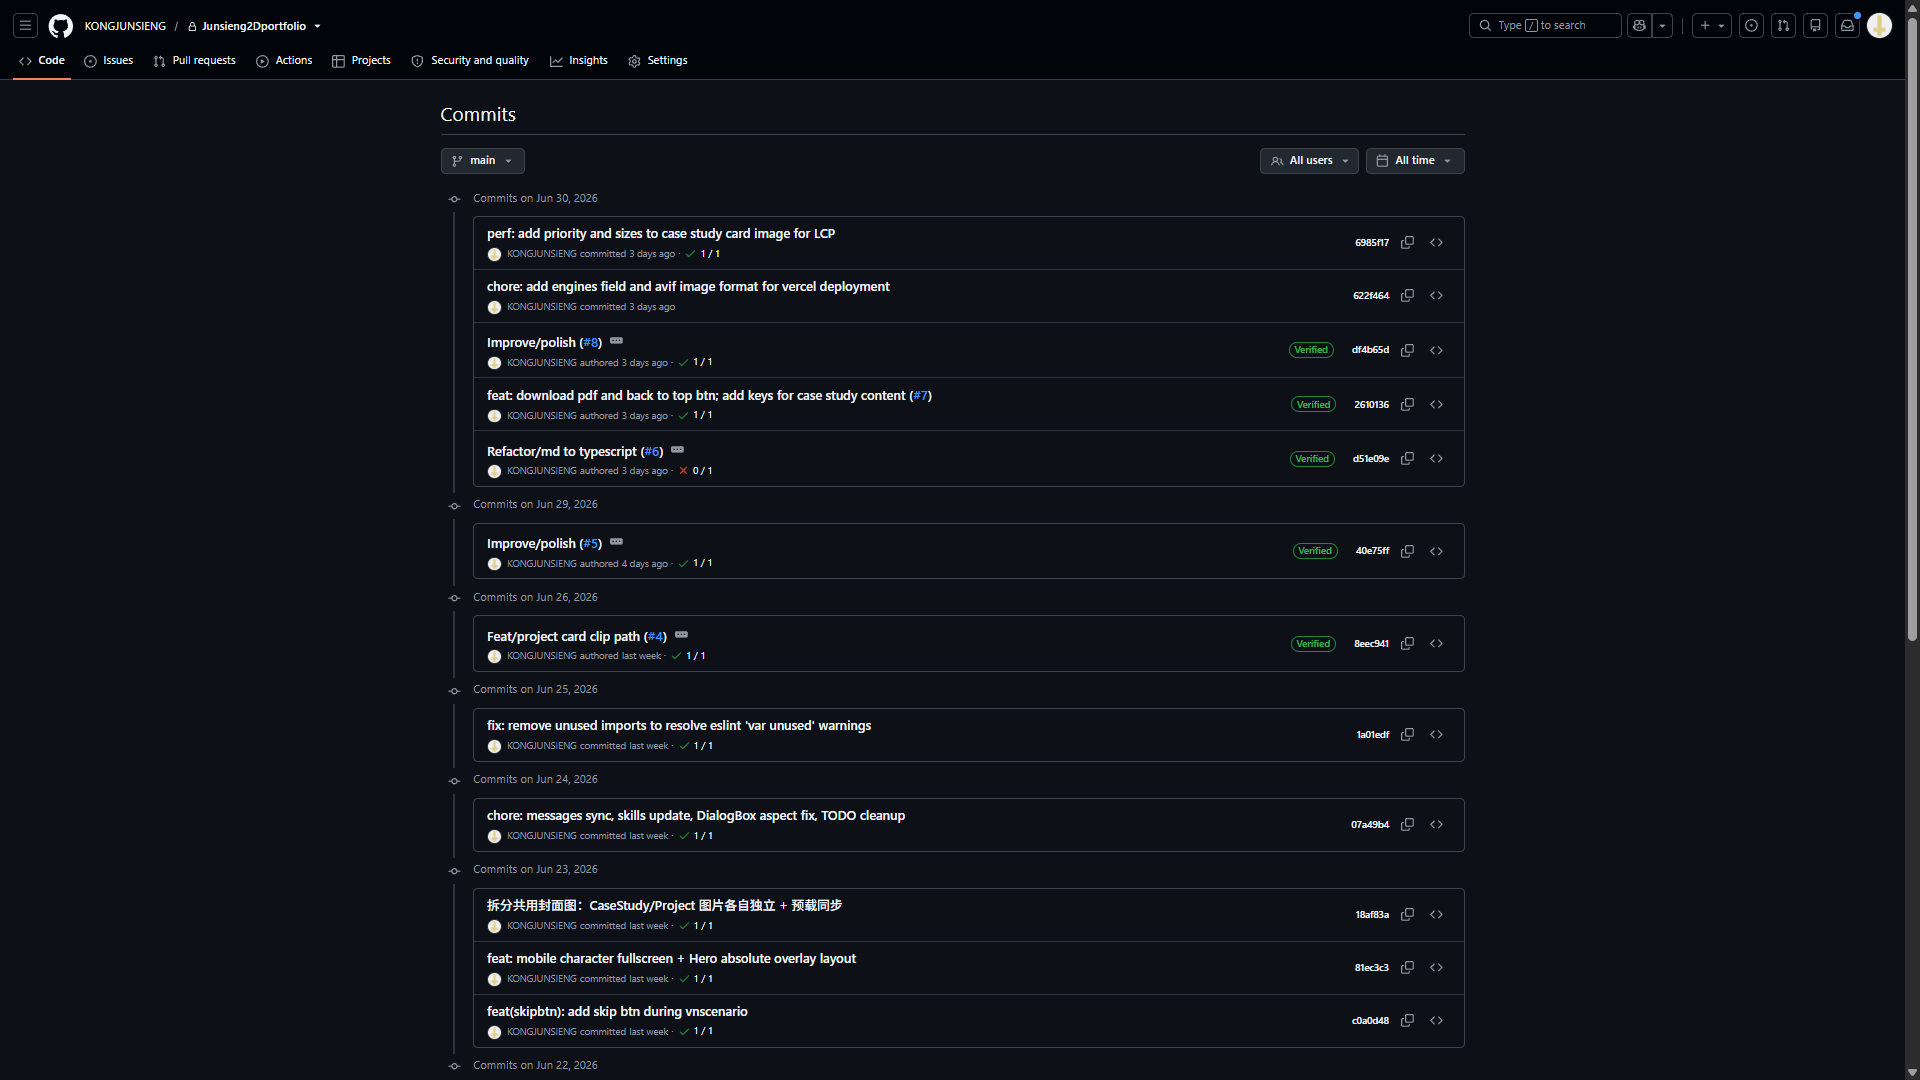Expand the Copilot dropdown arrow

tap(1662, 26)
